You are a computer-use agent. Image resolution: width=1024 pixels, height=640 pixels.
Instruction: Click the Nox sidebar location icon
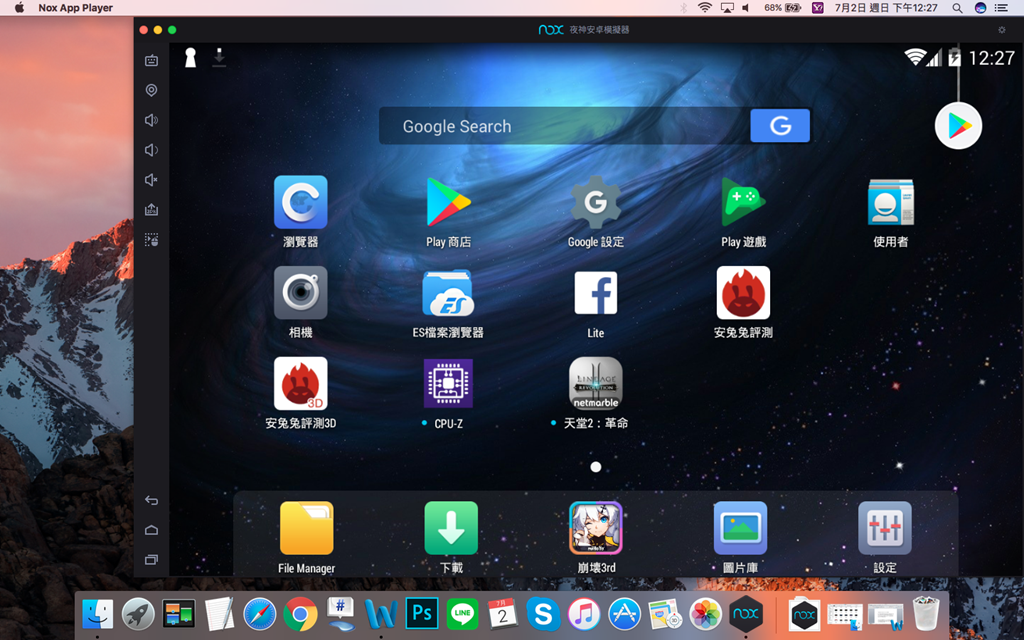coord(151,90)
